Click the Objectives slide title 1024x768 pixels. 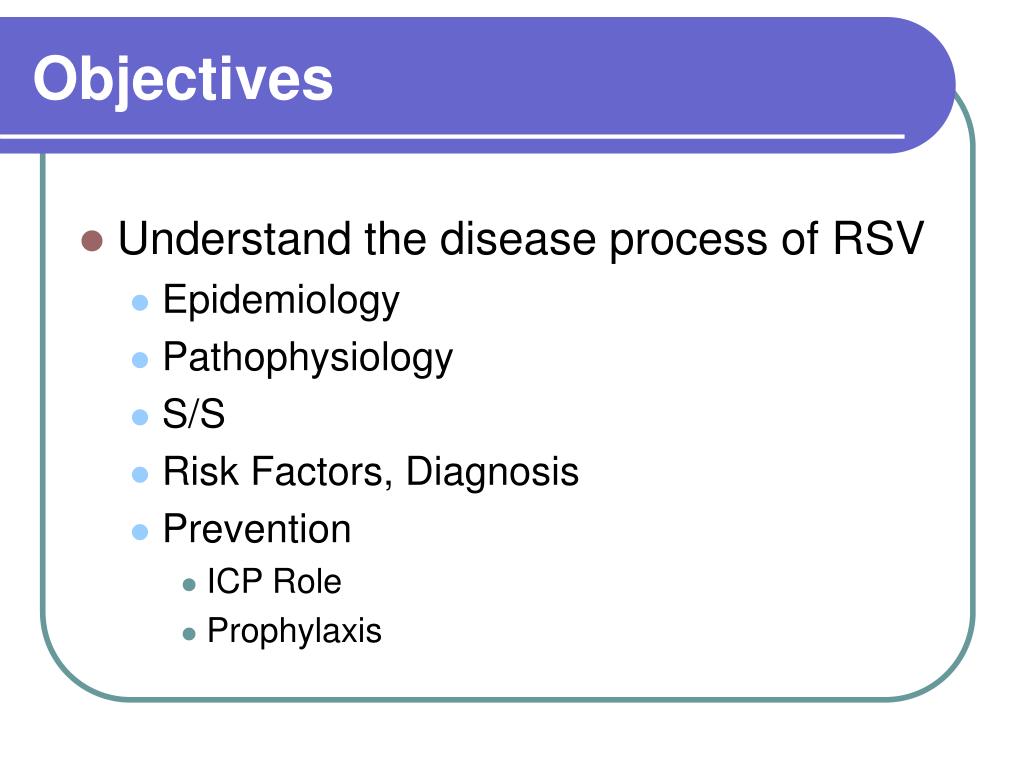[183, 80]
